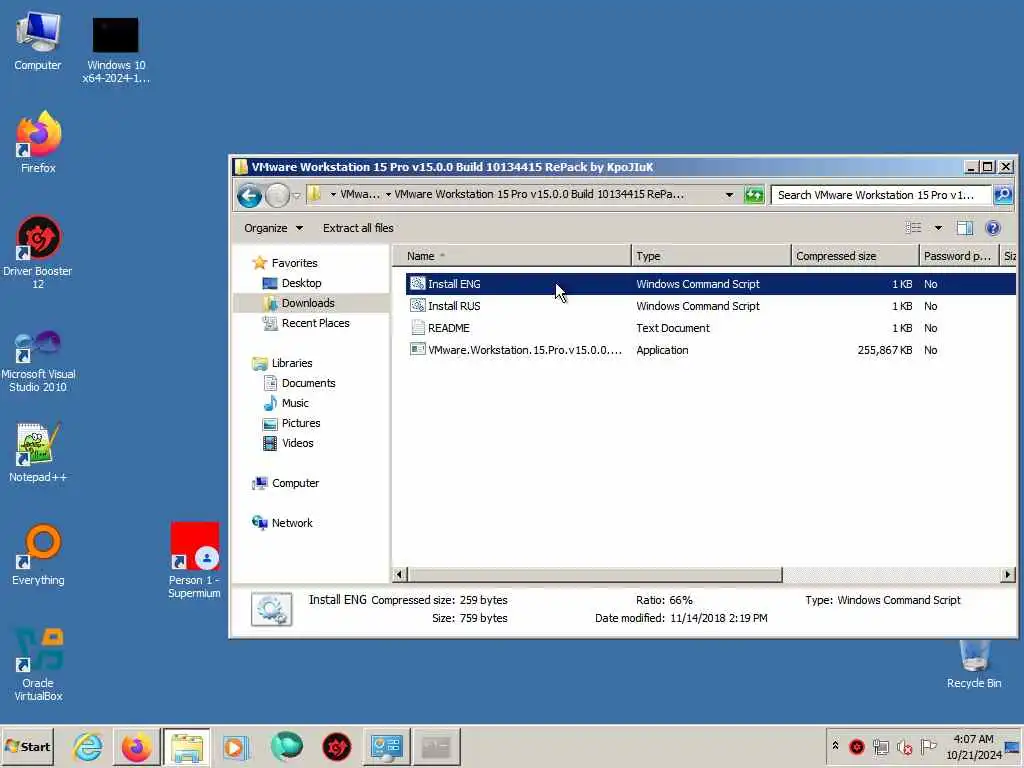Open the Organize dropdown menu

(274, 228)
